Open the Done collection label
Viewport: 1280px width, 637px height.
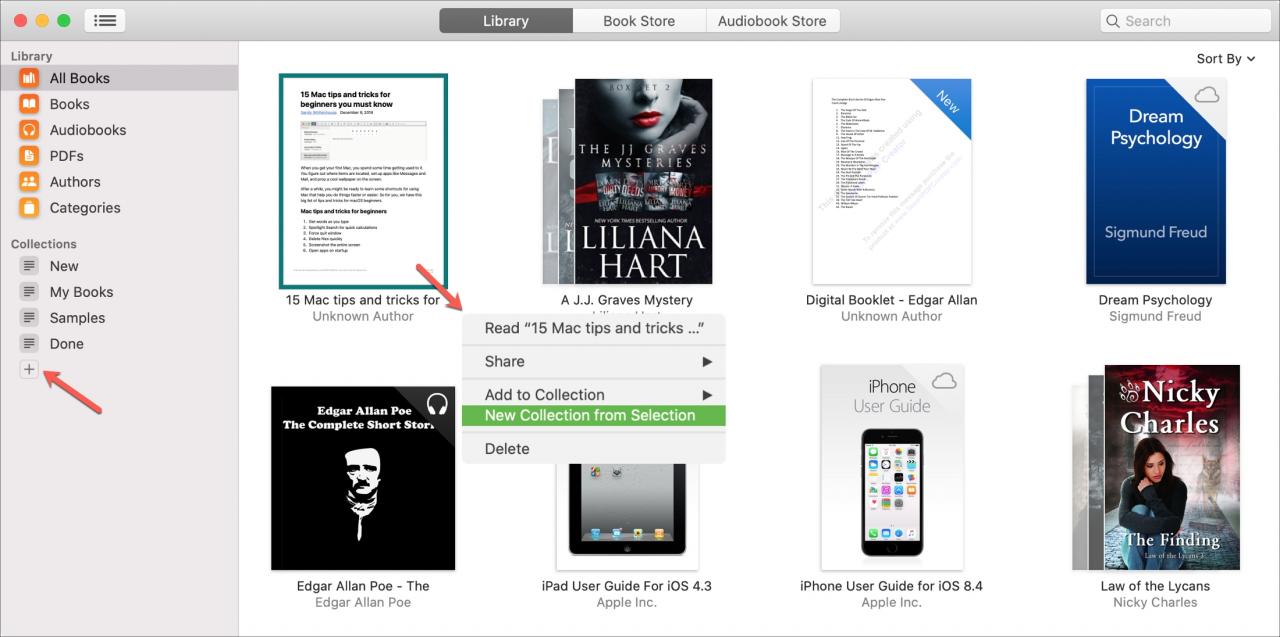67,344
